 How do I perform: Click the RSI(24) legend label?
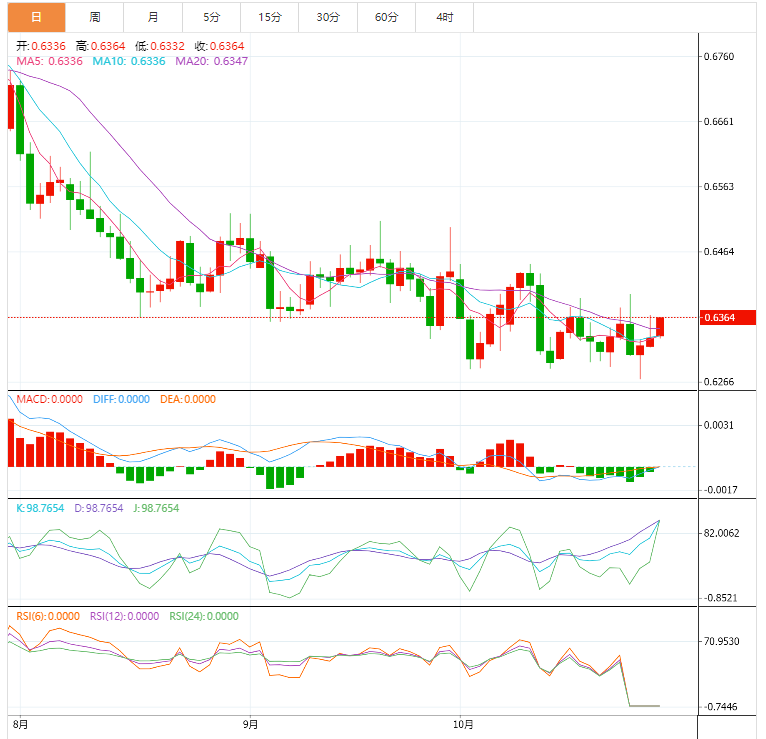pos(204,616)
